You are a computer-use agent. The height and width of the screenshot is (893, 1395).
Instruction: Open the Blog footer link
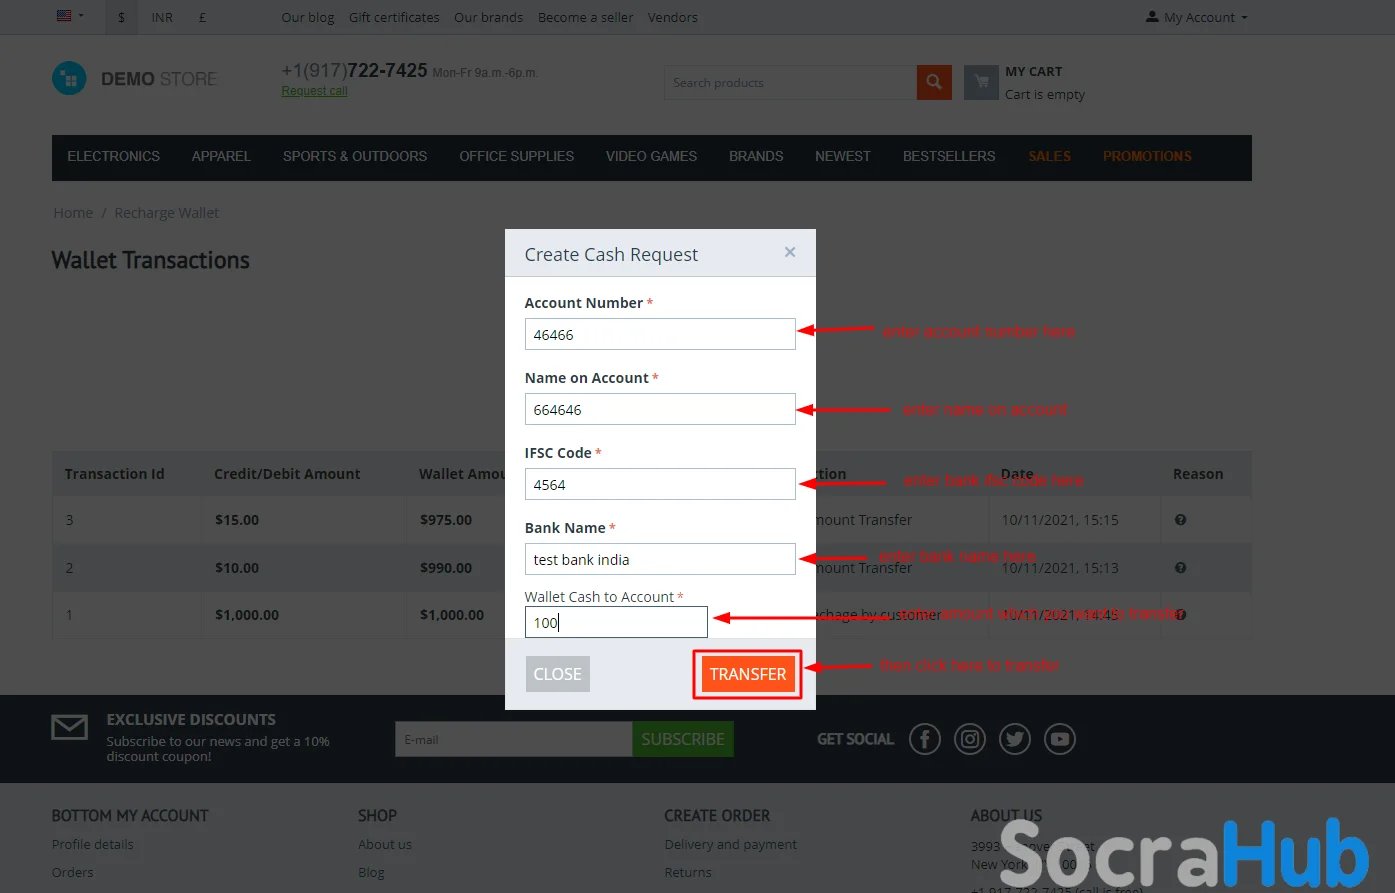(371, 873)
